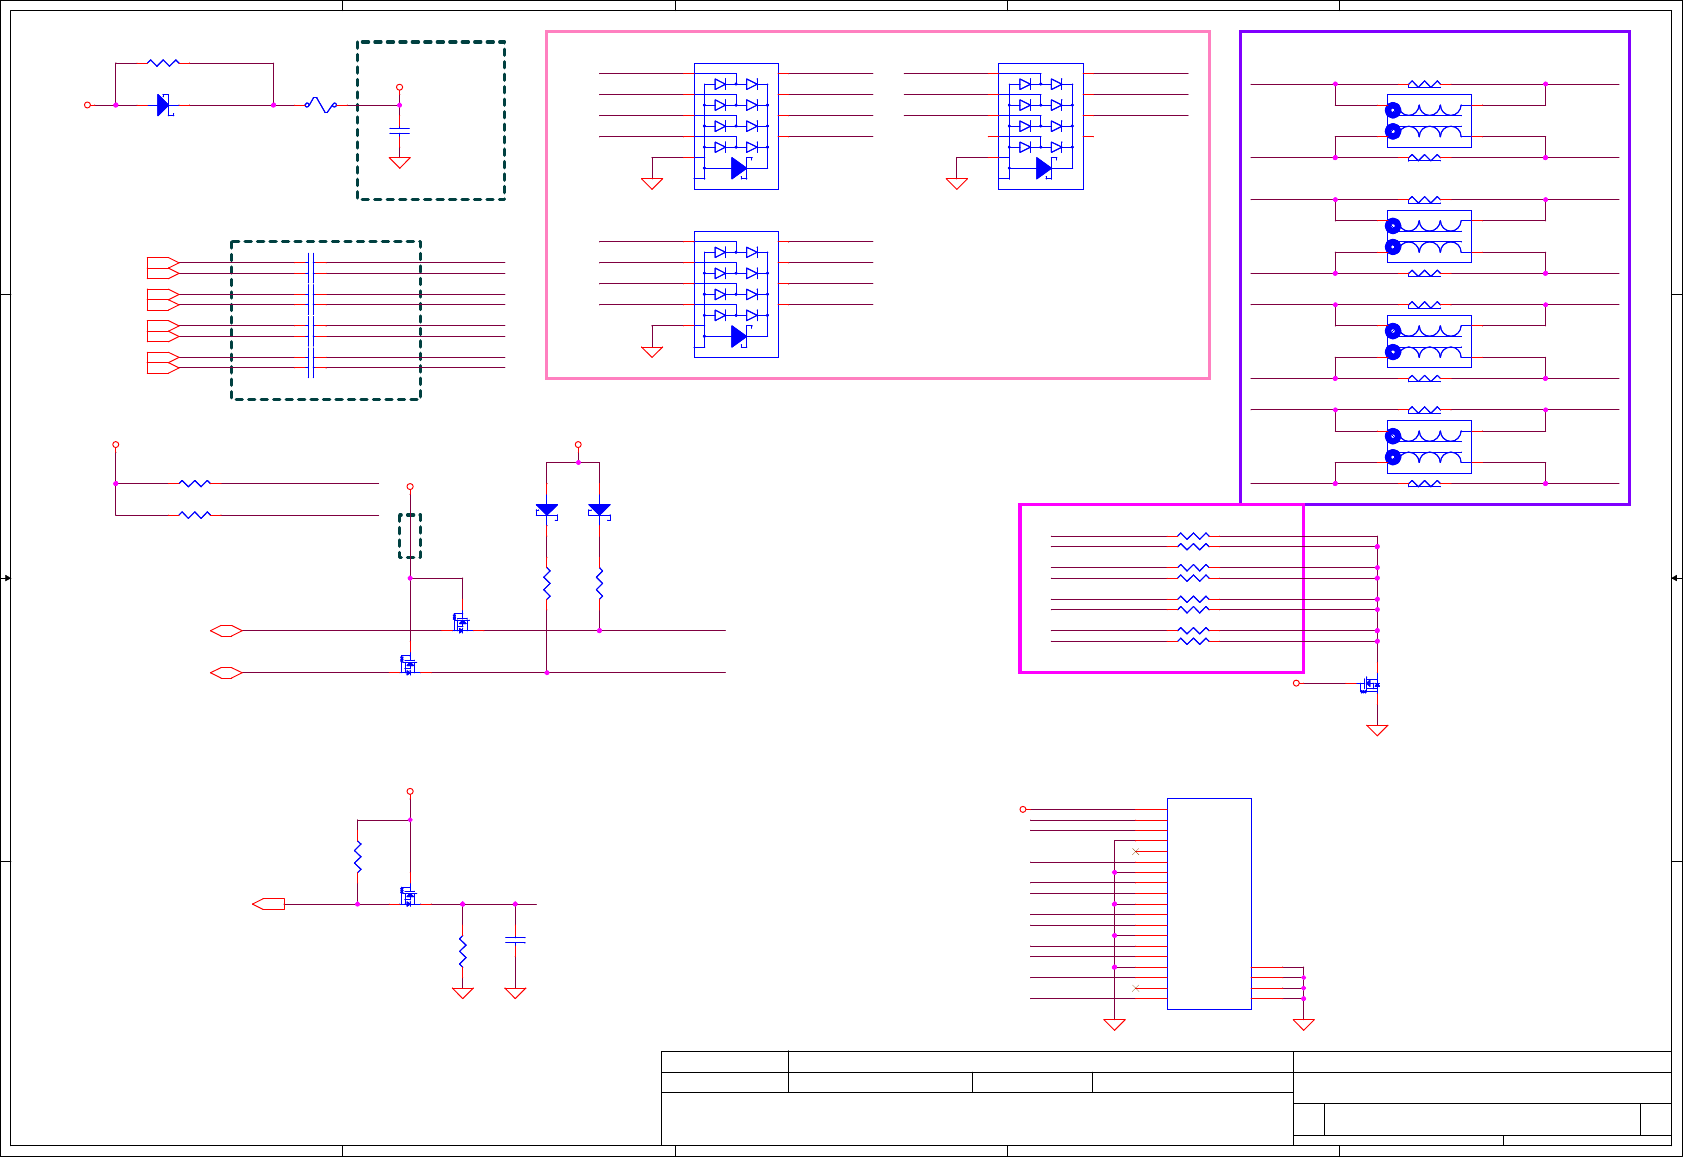Click the ground symbol left of the large IC
The height and width of the screenshot is (1157, 1683).
[x=1114, y=1024]
